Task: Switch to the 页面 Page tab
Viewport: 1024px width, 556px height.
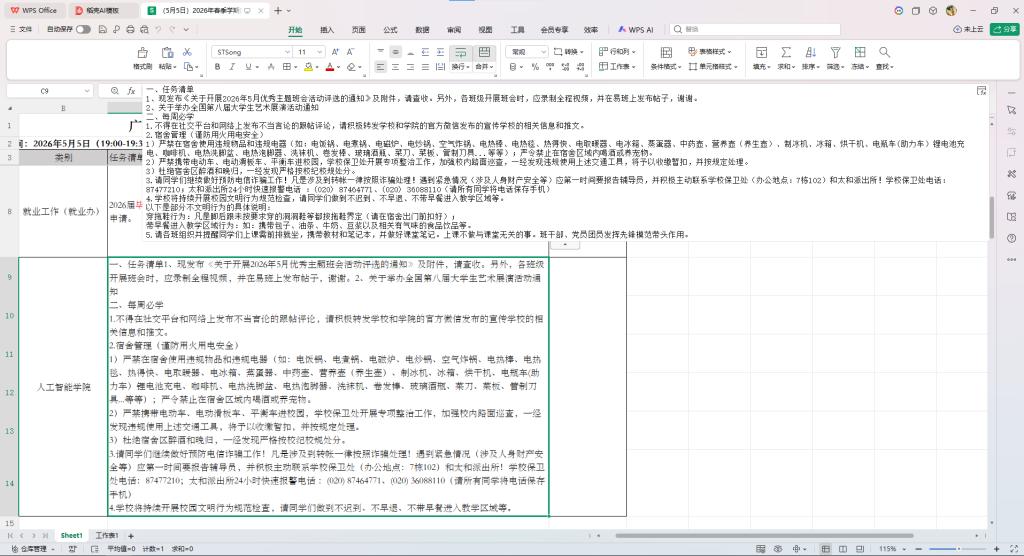Action: click(x=359, y=29)
